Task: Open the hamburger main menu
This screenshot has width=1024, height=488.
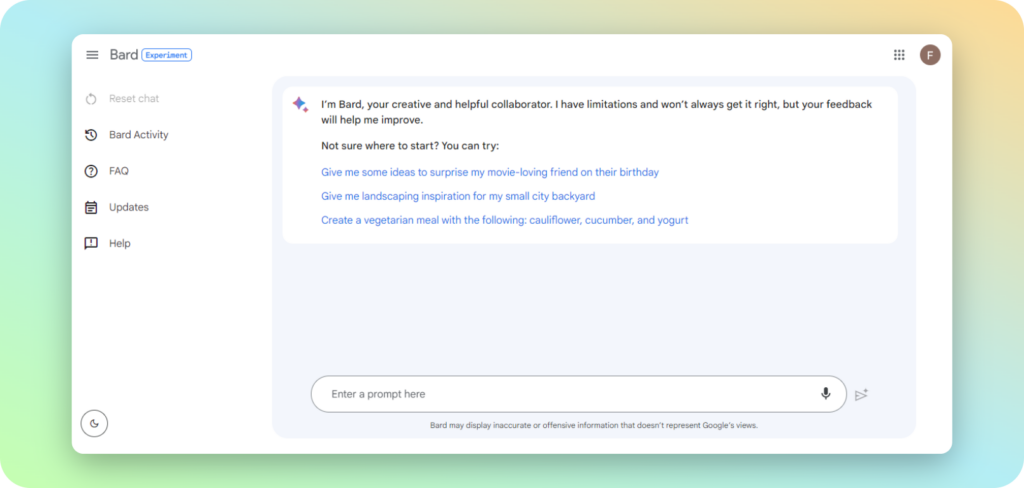Action: (92, 55)
